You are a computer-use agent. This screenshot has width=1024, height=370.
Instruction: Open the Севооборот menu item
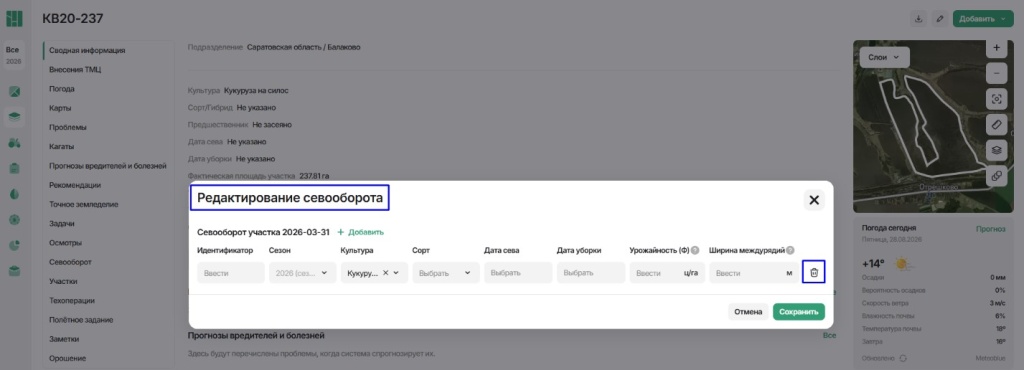pos(70,262)
